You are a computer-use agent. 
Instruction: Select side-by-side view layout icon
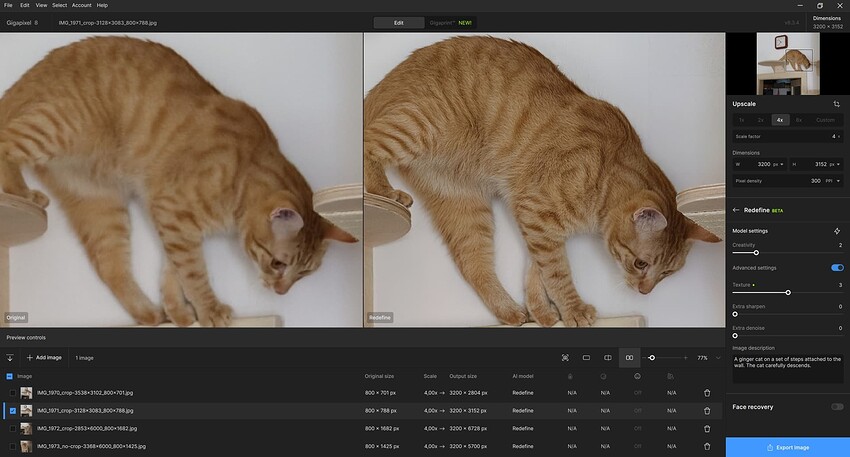coord(629,358)
